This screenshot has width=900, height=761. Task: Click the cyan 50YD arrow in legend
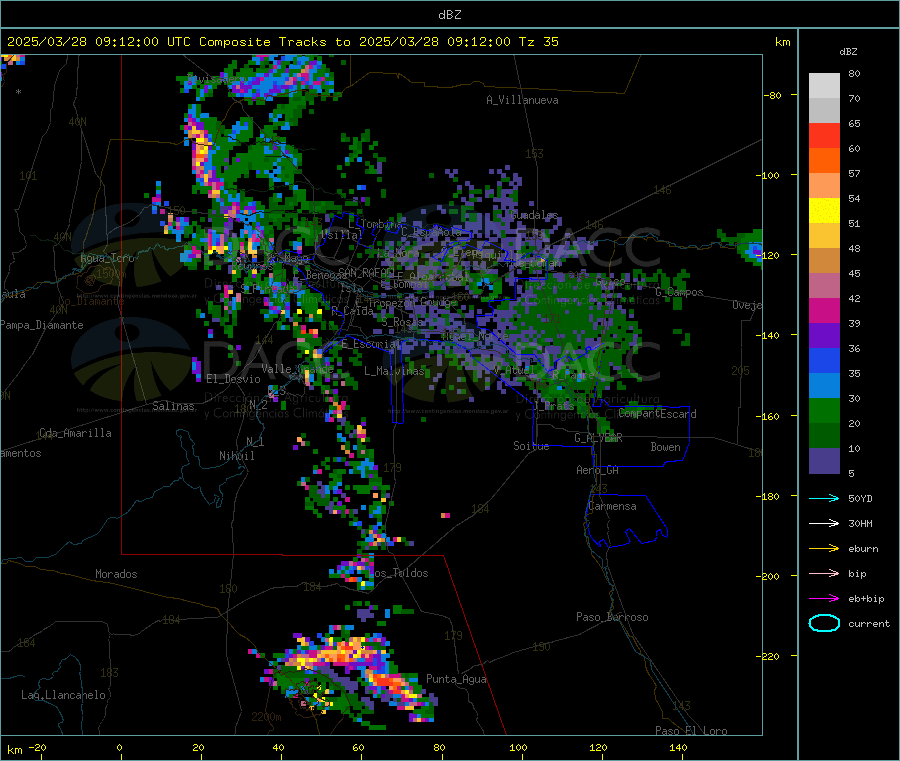[824, 498]
